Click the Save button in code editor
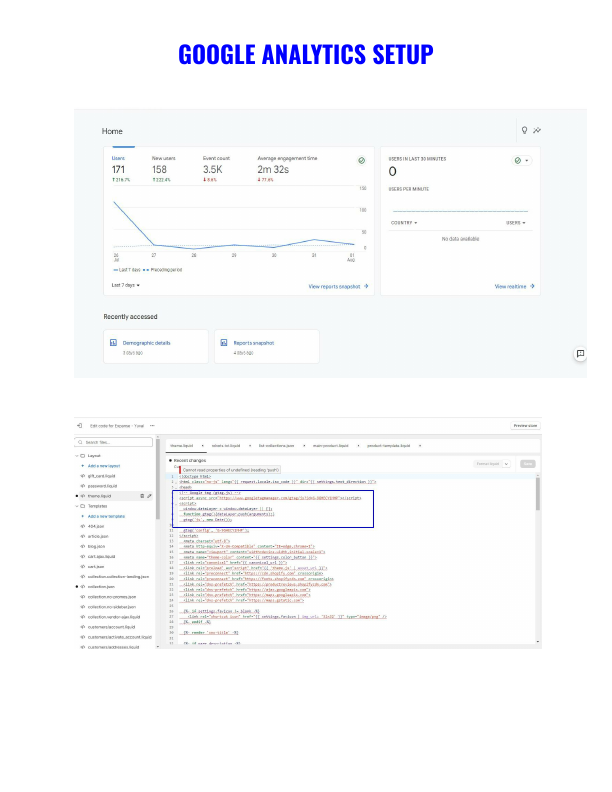 click(528, 464)
